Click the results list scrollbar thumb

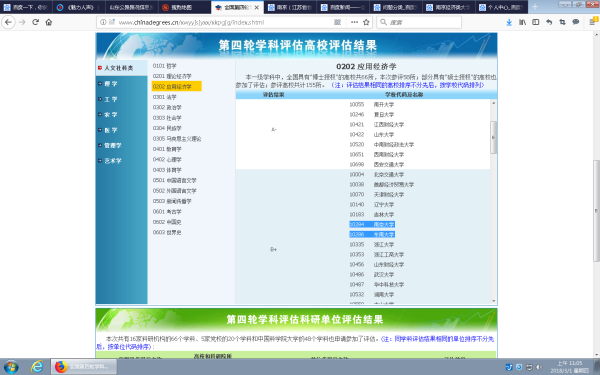pos(493,137)
